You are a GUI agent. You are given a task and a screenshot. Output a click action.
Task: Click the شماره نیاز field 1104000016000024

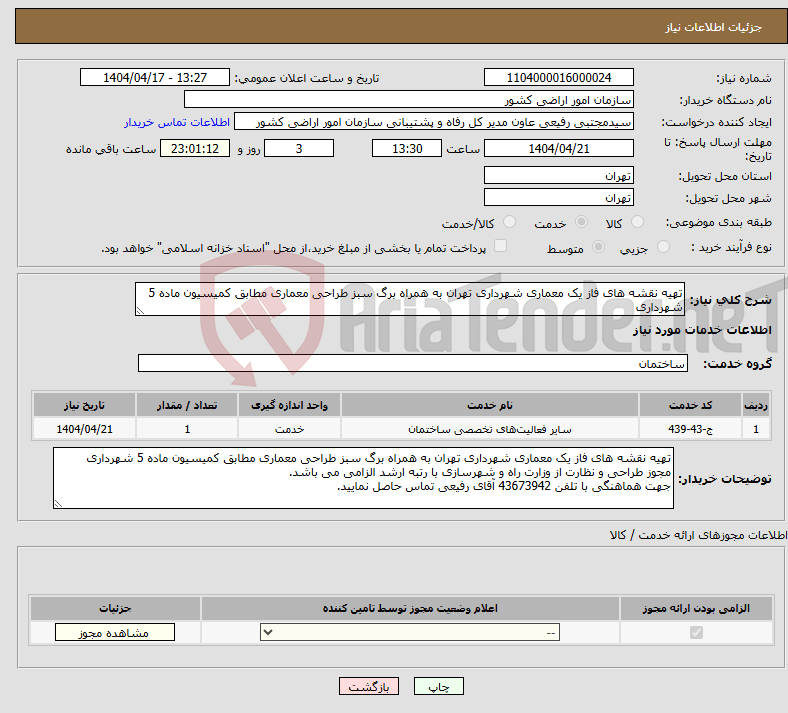[x=559, y=77]
